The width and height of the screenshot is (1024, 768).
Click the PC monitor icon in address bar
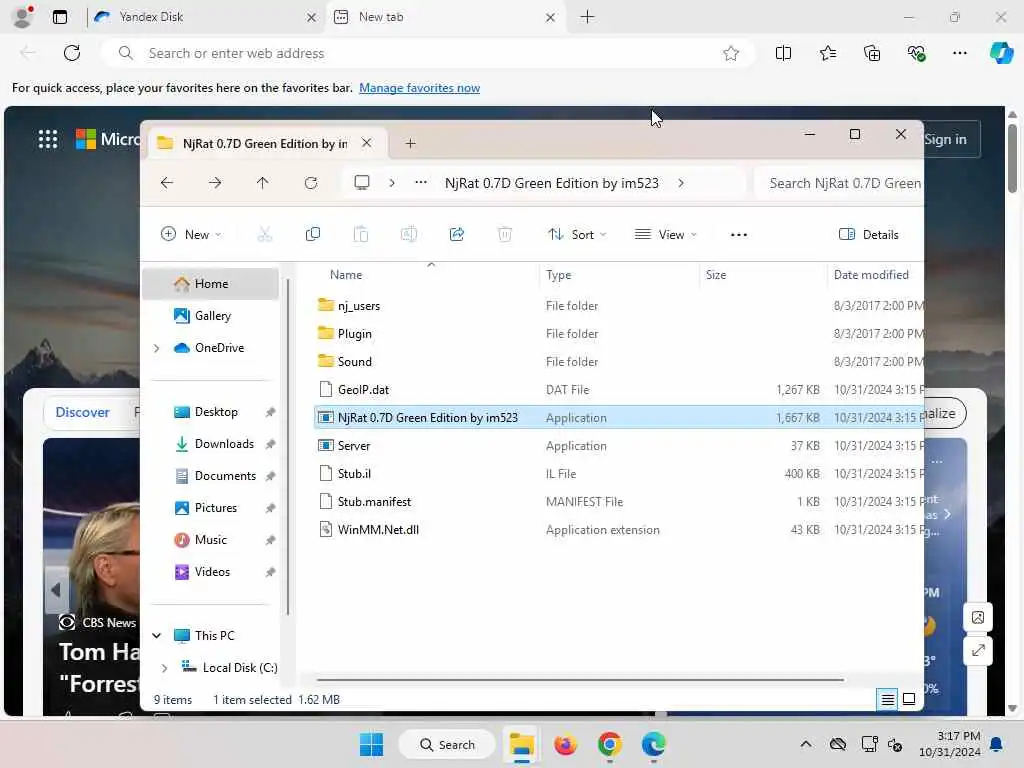click(362, 183)
